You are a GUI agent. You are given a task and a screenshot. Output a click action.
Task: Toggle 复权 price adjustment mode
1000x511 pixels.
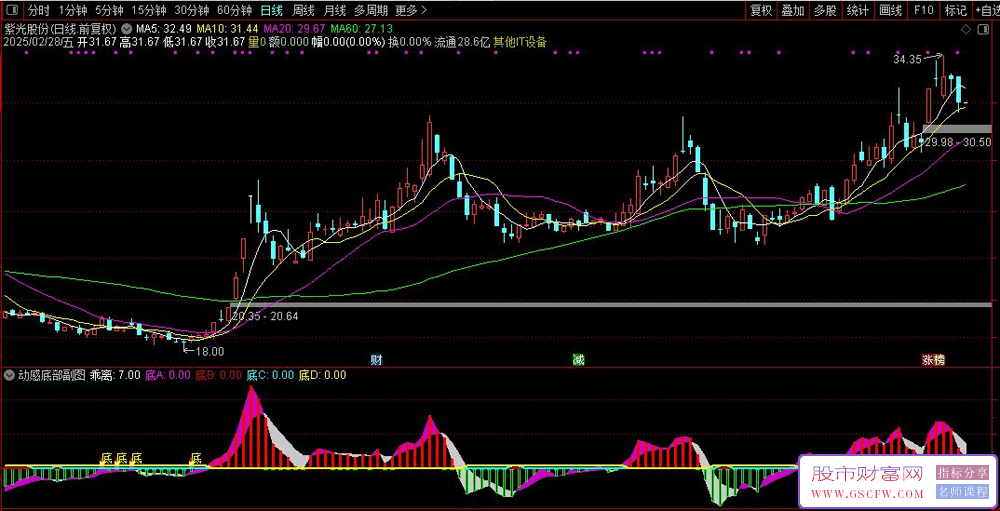pyautogui.click(x=760, y=10)
